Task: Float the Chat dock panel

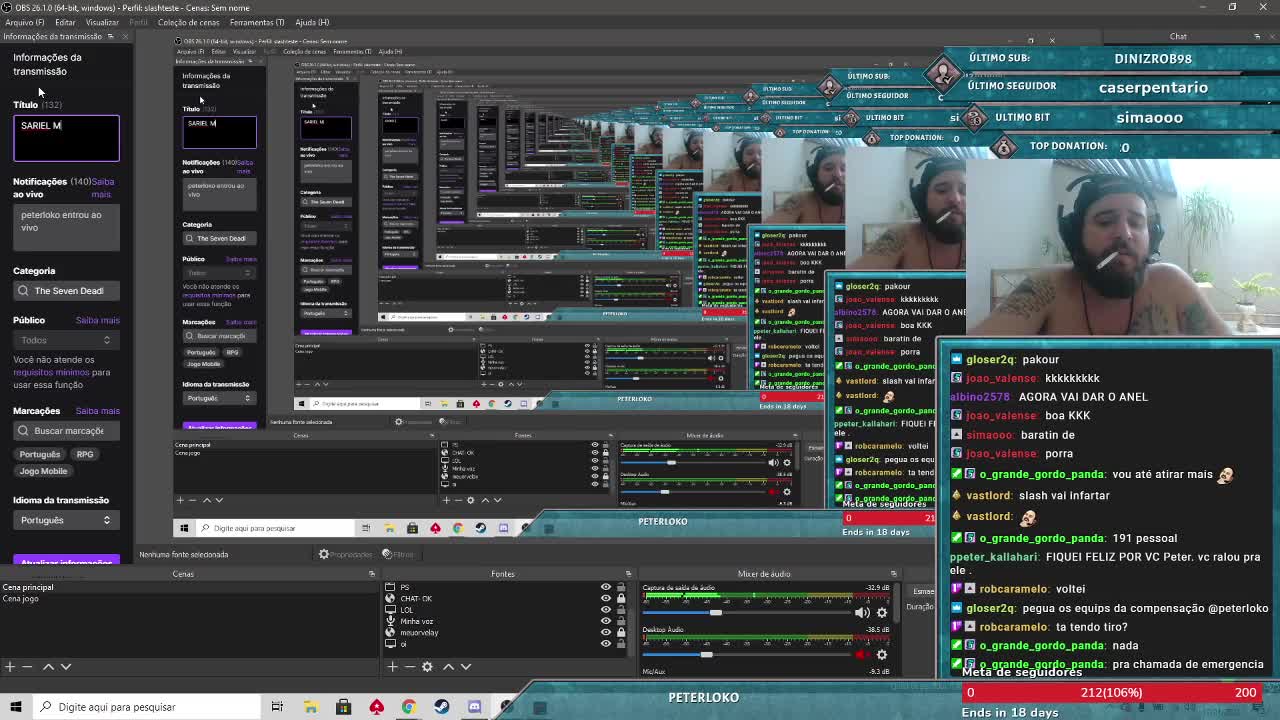Action: [x=1257, y=36]
